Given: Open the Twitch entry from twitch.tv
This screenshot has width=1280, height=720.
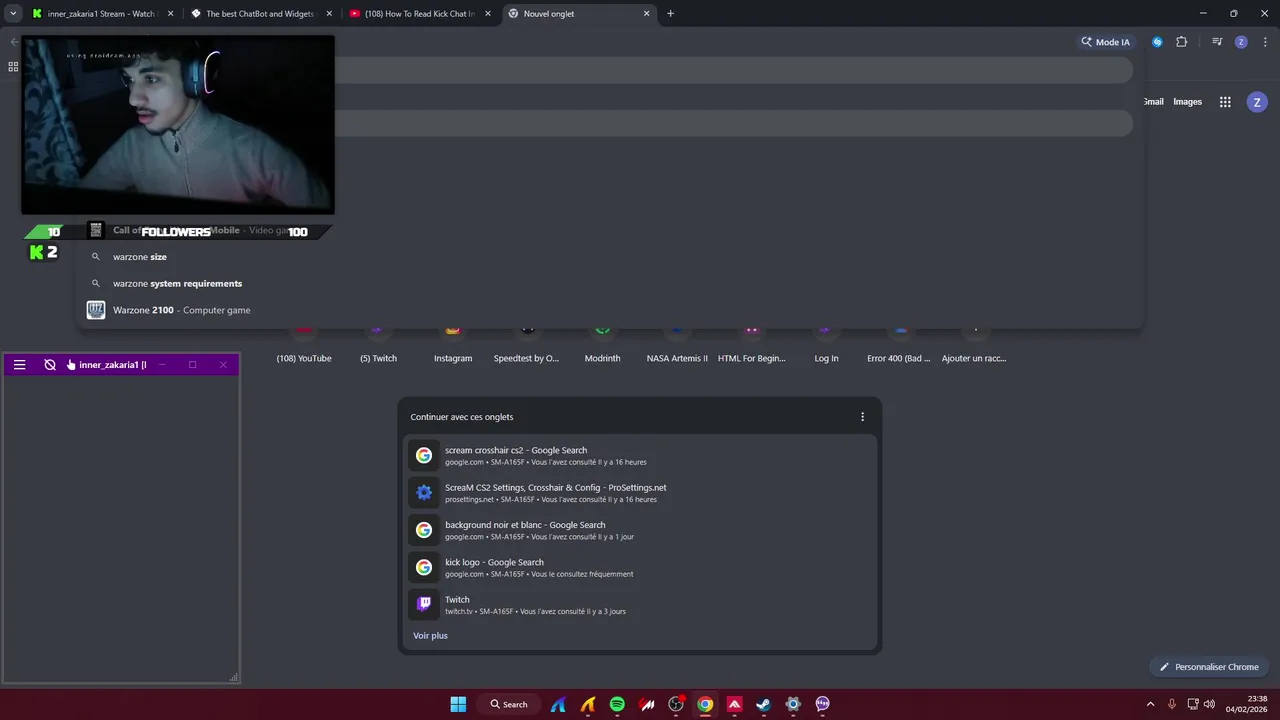Looking at the screenshot, I should click(640, 605).
